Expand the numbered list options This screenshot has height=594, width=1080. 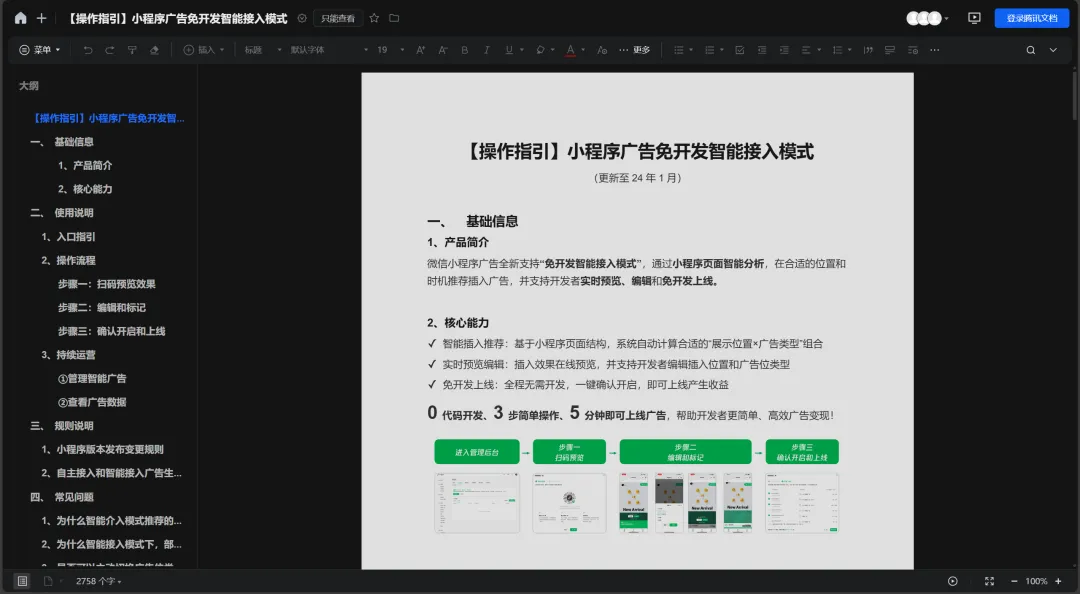coord(722,50)
